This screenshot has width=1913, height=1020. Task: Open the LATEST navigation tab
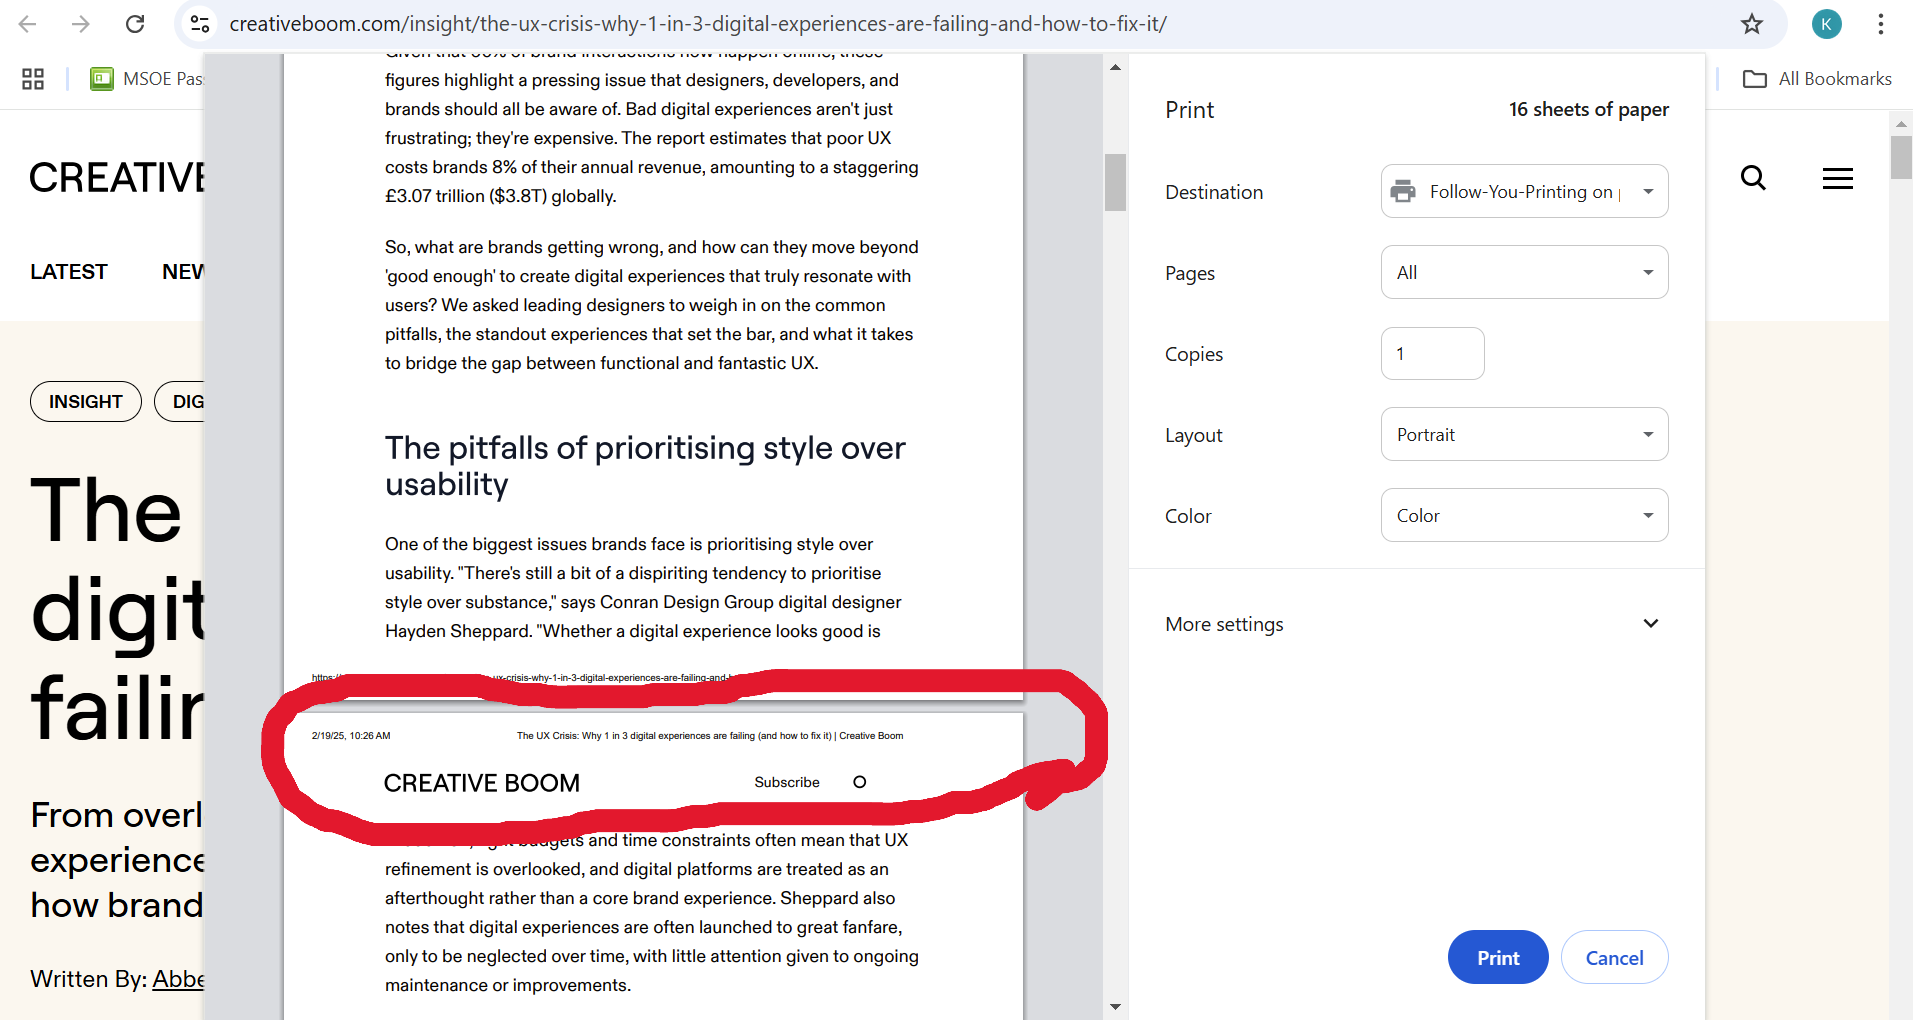click(x=68, y=272)
